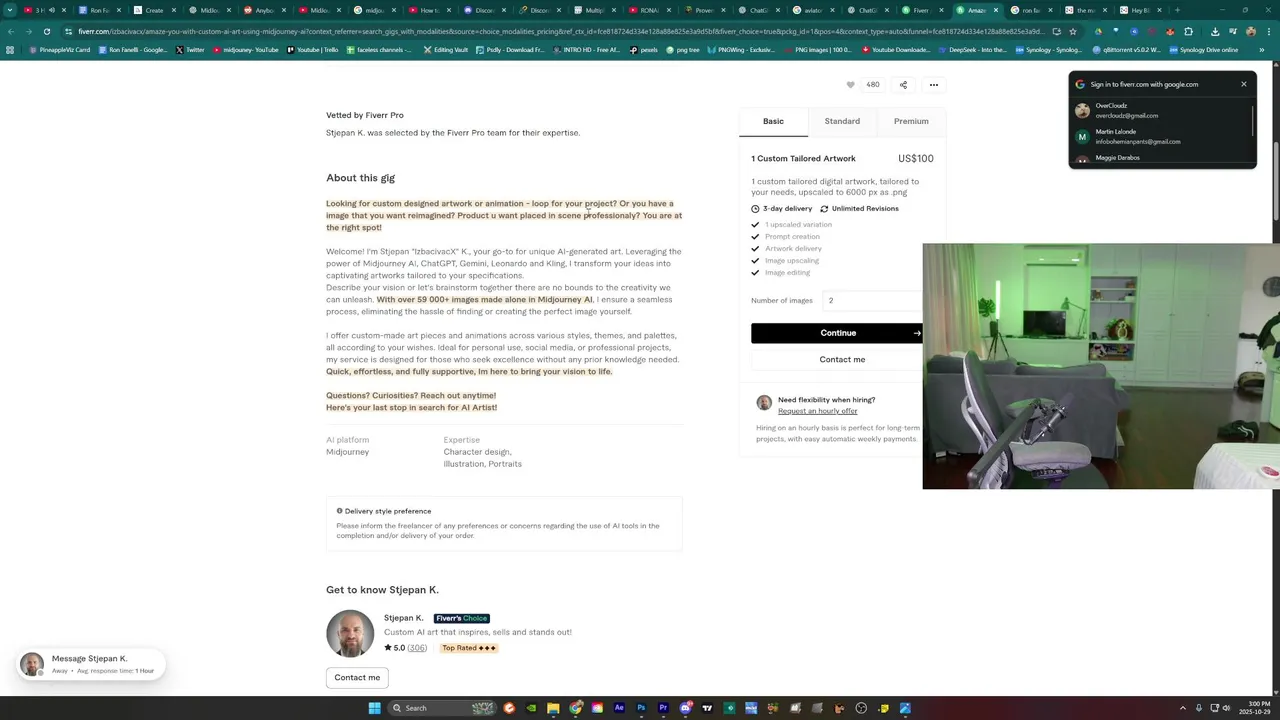1280x720 pixels.
Task: Open the Chrome extensions puzzle icon
Action: pyautogui.click(x=1188, y=31)
